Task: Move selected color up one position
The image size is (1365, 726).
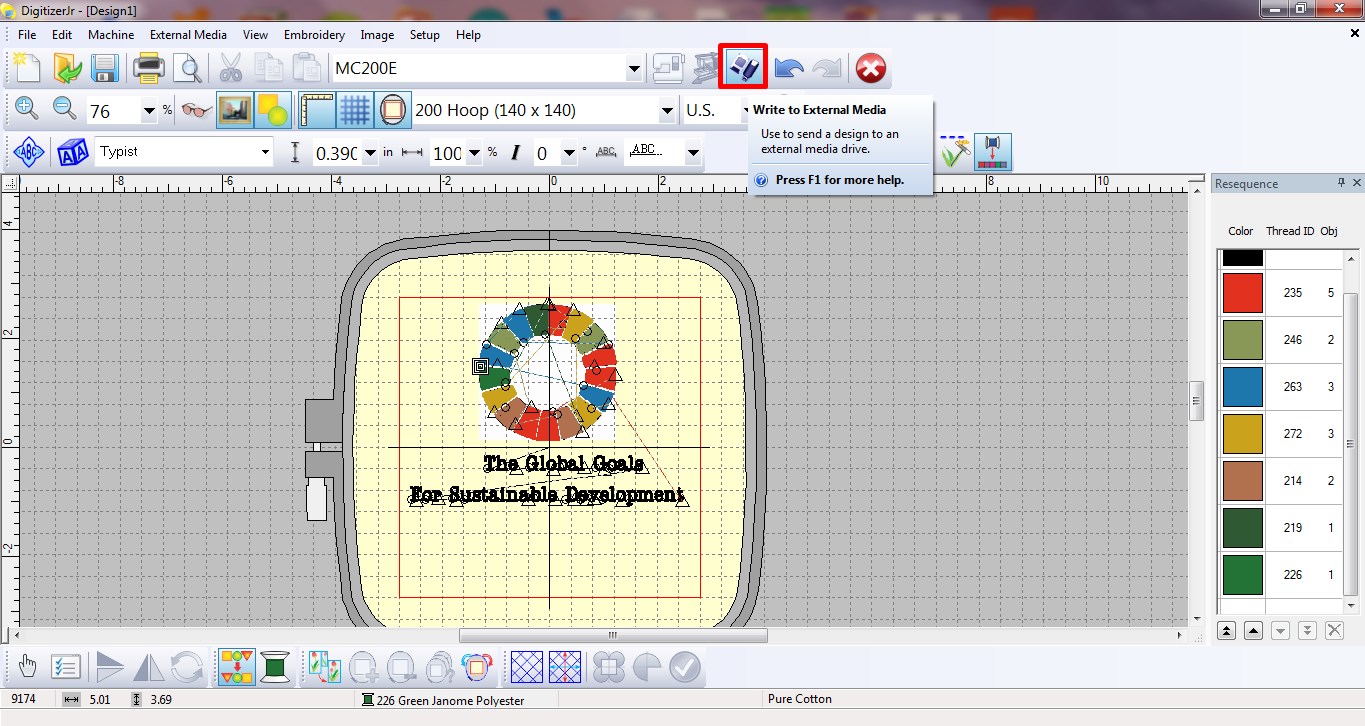Action: 1253,630
